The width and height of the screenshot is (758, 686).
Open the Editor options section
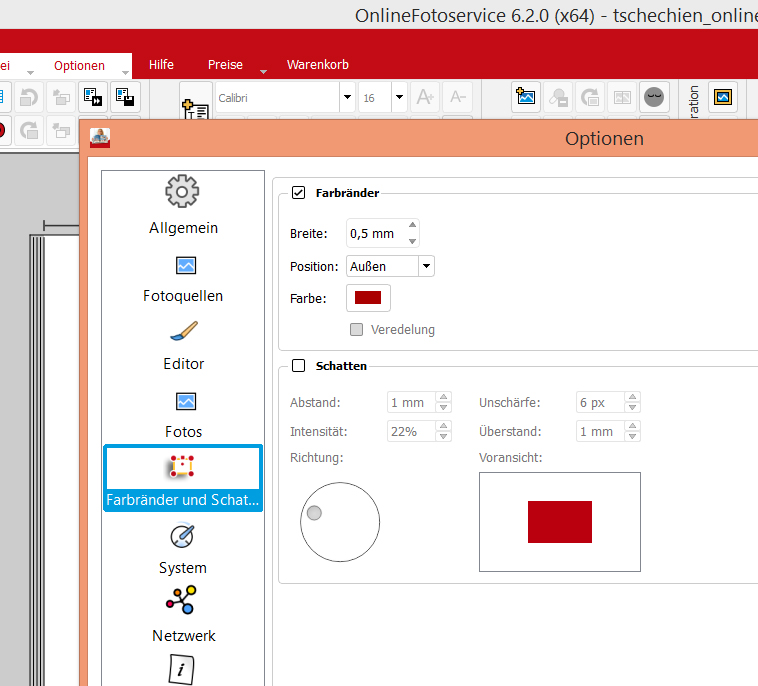pos(183,345)
